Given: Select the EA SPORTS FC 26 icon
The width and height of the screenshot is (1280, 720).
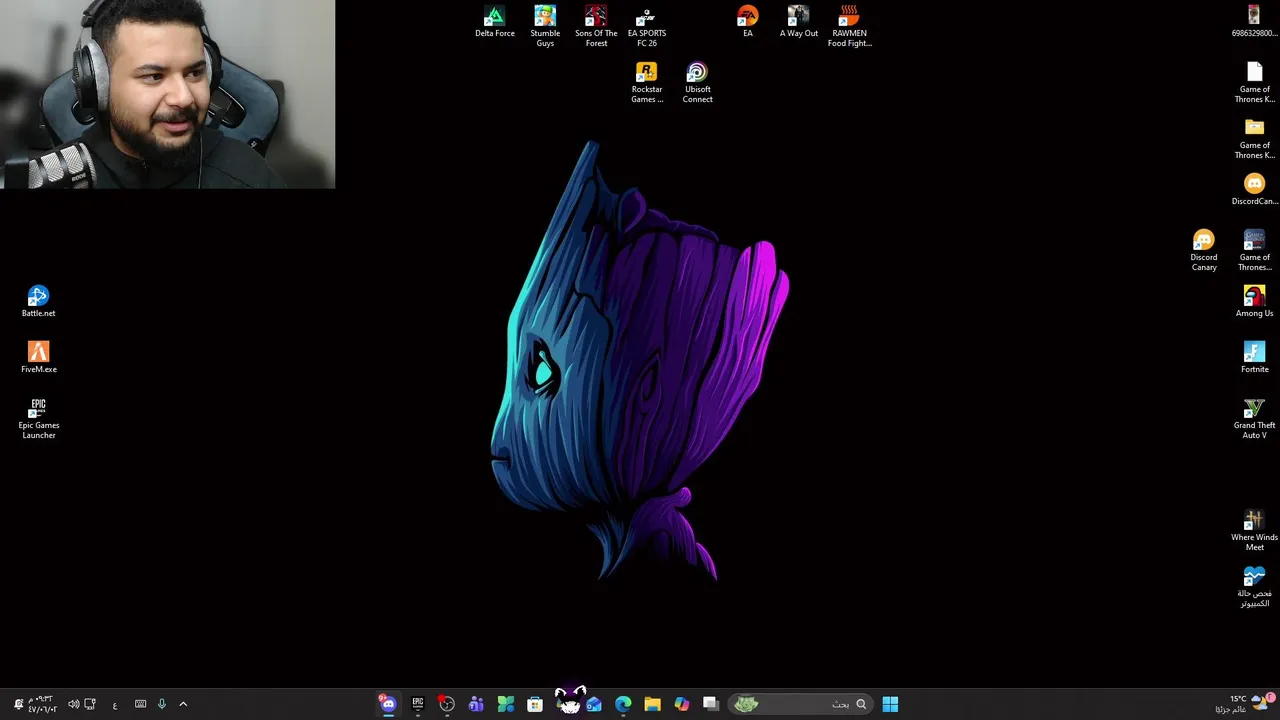Looking at the screenshot, I should point(647,26).
